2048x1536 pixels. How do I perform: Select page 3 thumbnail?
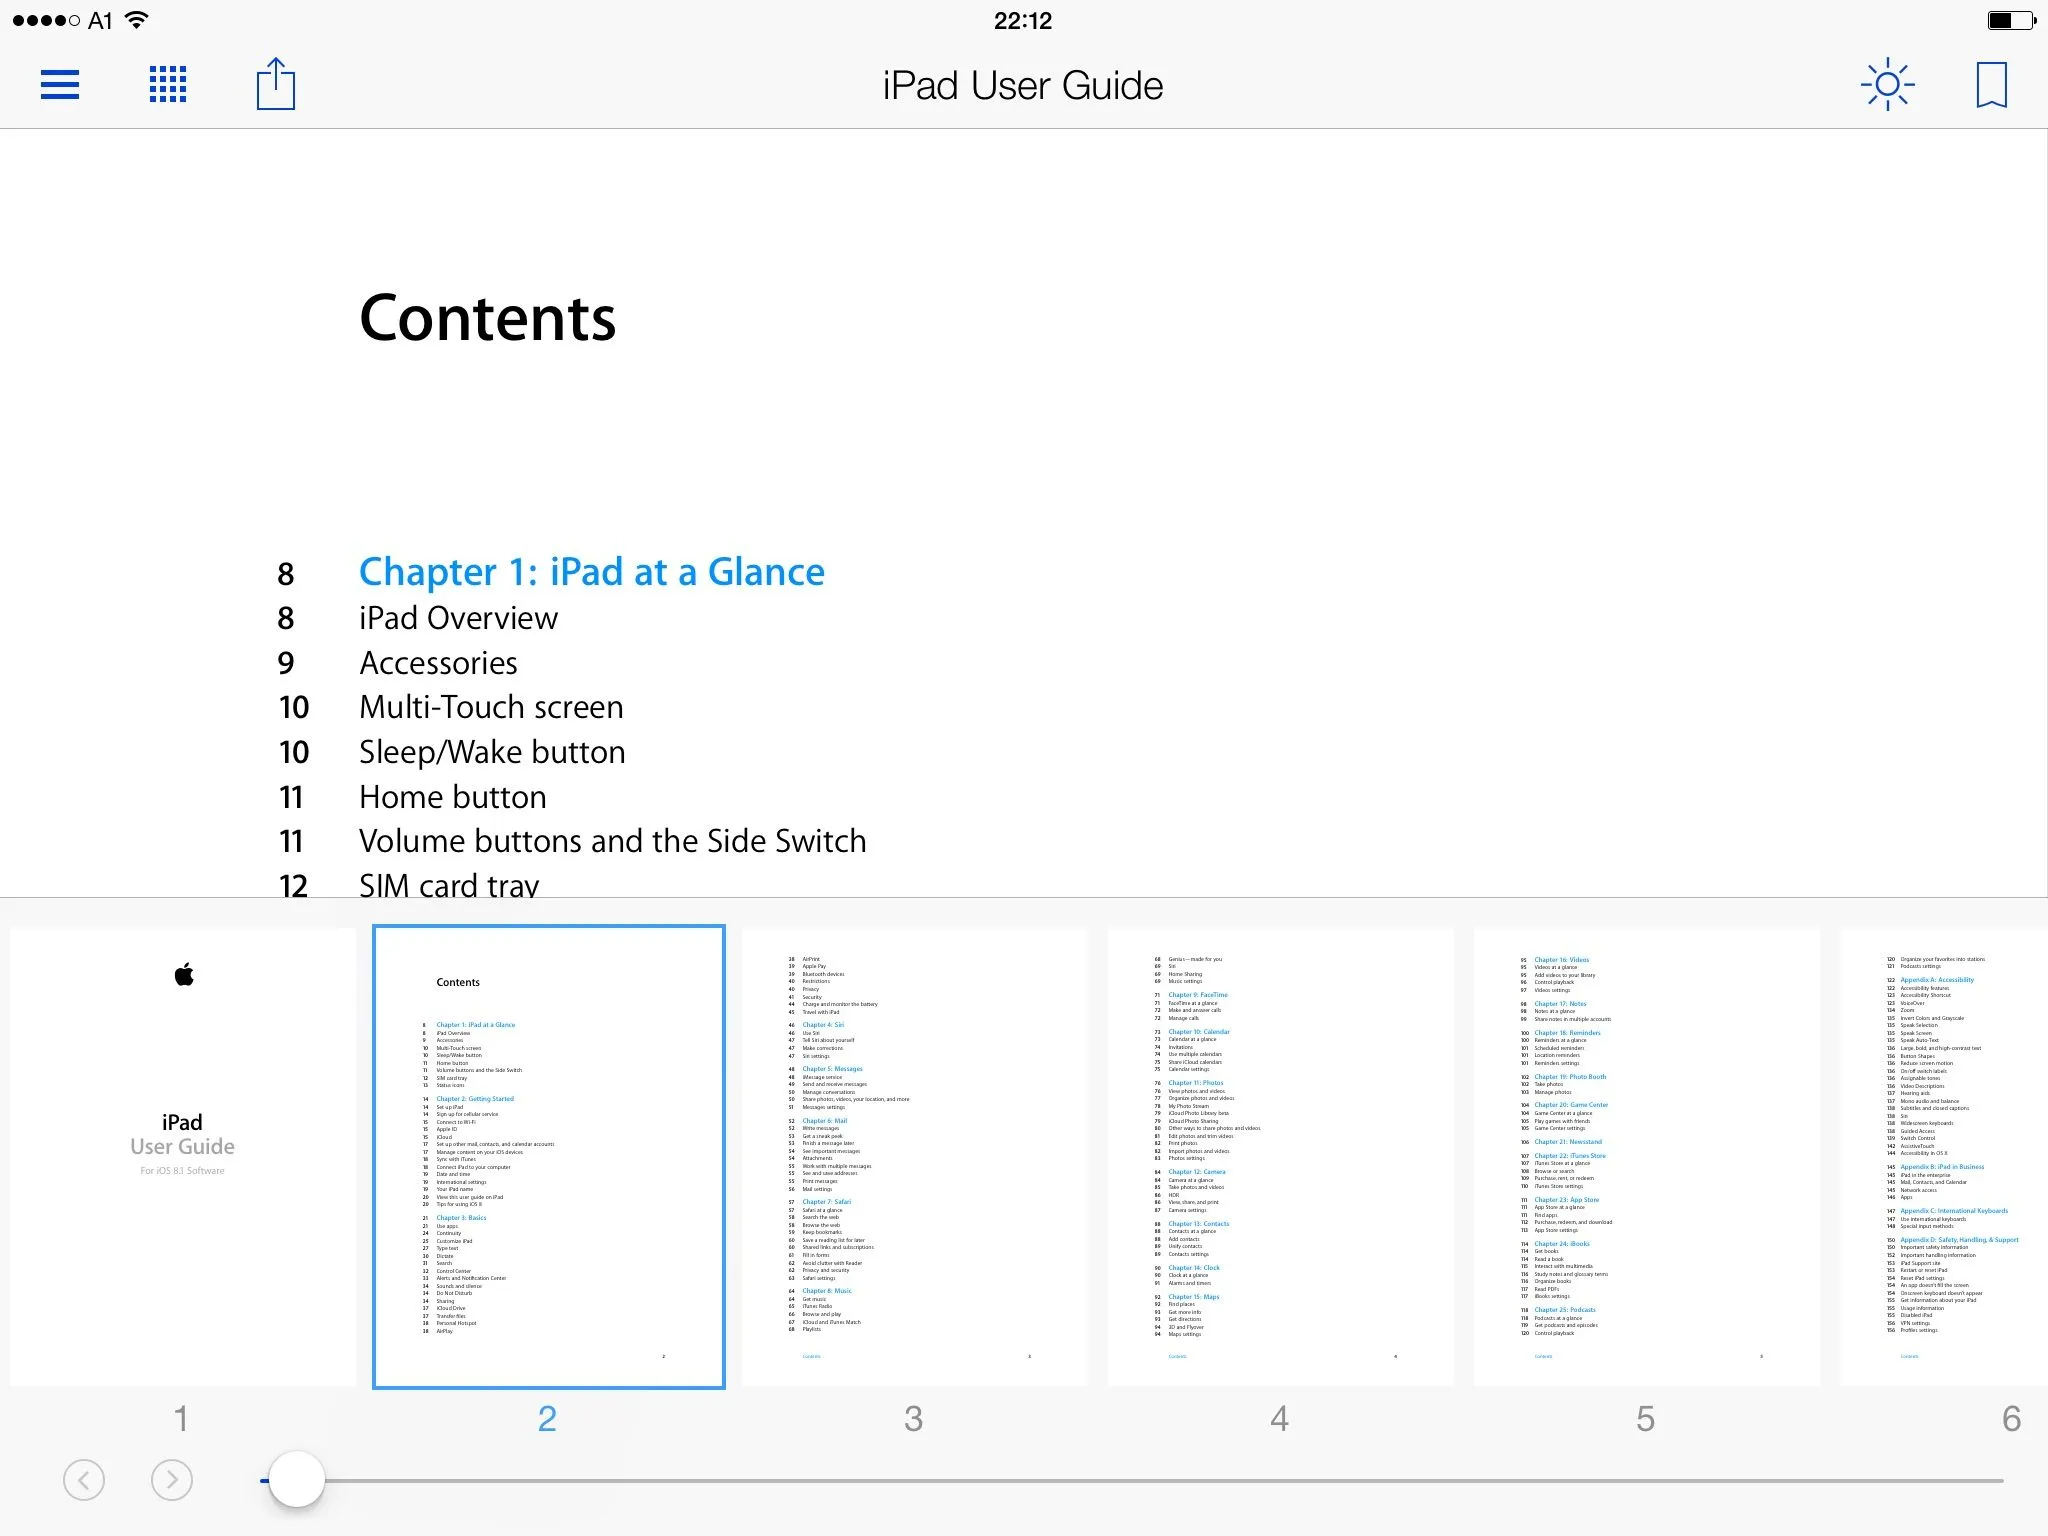914,1156
